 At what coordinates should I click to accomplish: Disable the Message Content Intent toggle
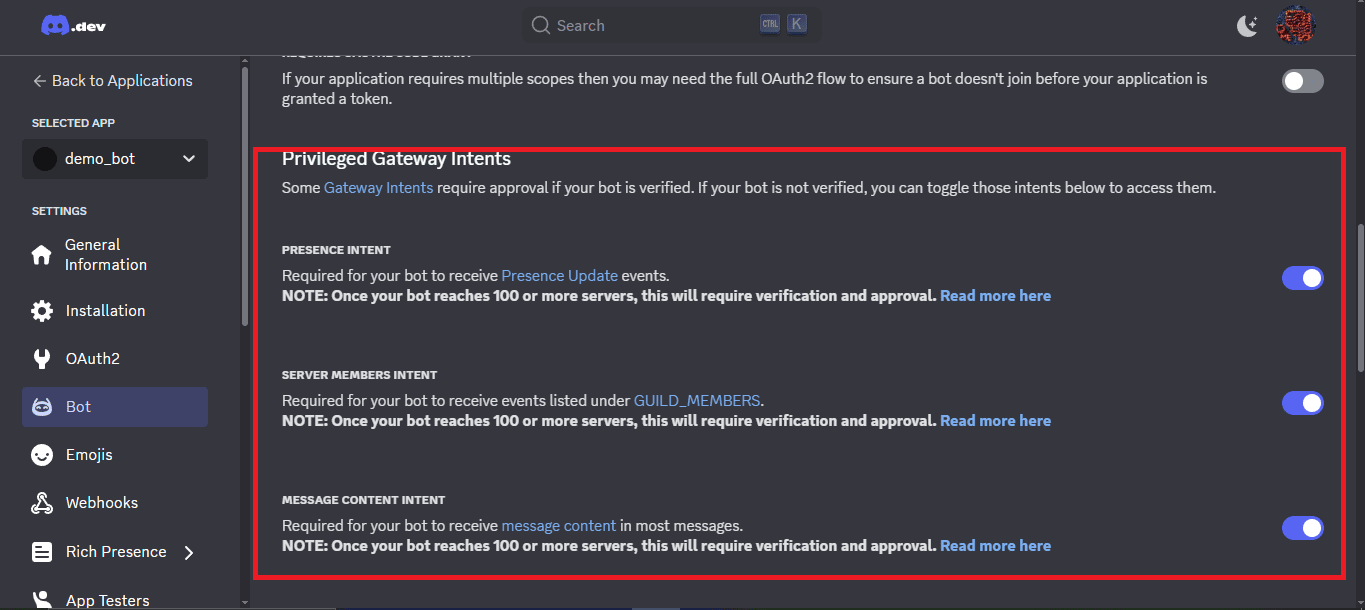click(1302, 528)
